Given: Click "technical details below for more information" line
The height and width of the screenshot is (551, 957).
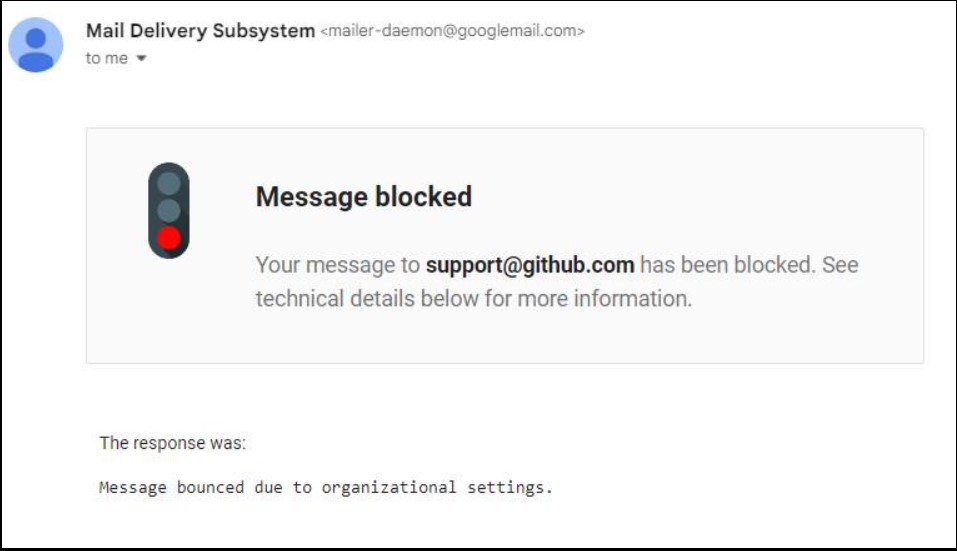Looking at the screenshot, I should 473,299.
